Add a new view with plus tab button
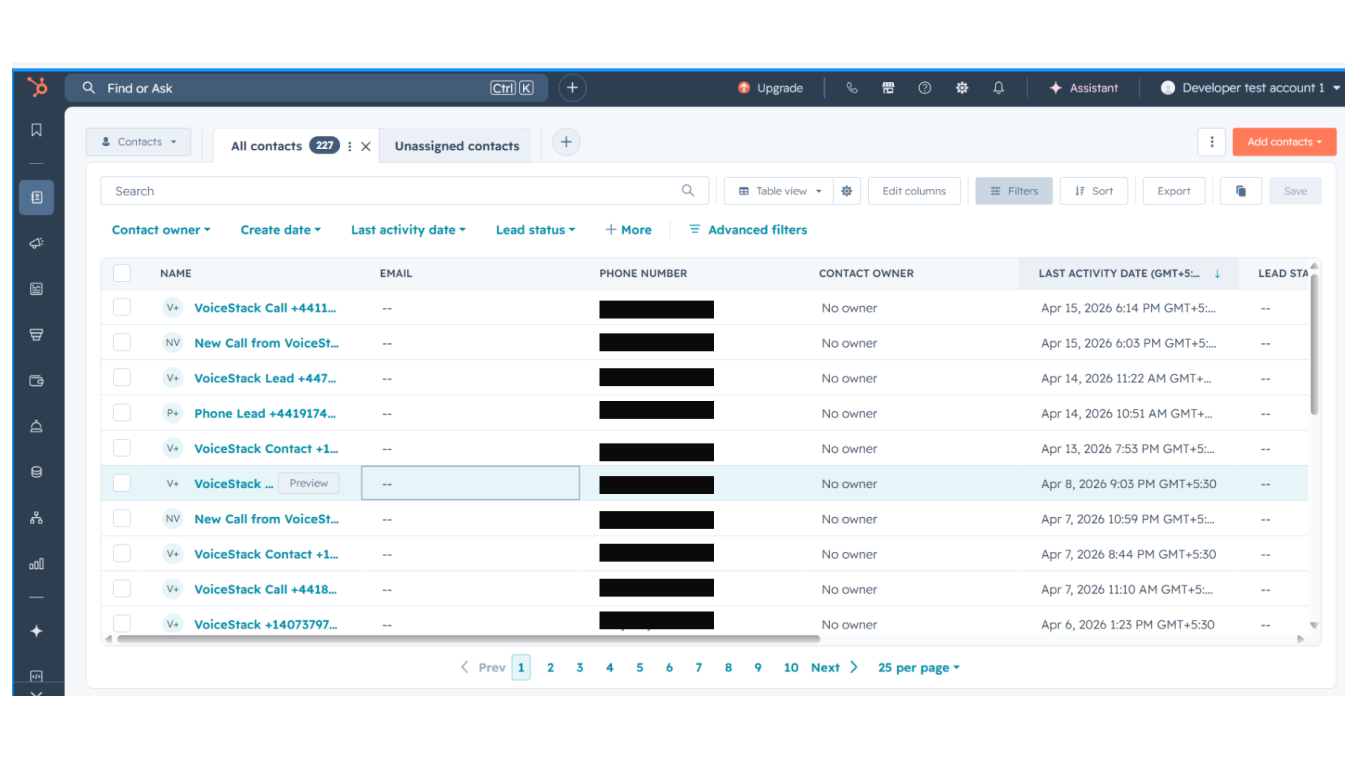This screenshot has width=1345, height=757. tap(566, 142)
